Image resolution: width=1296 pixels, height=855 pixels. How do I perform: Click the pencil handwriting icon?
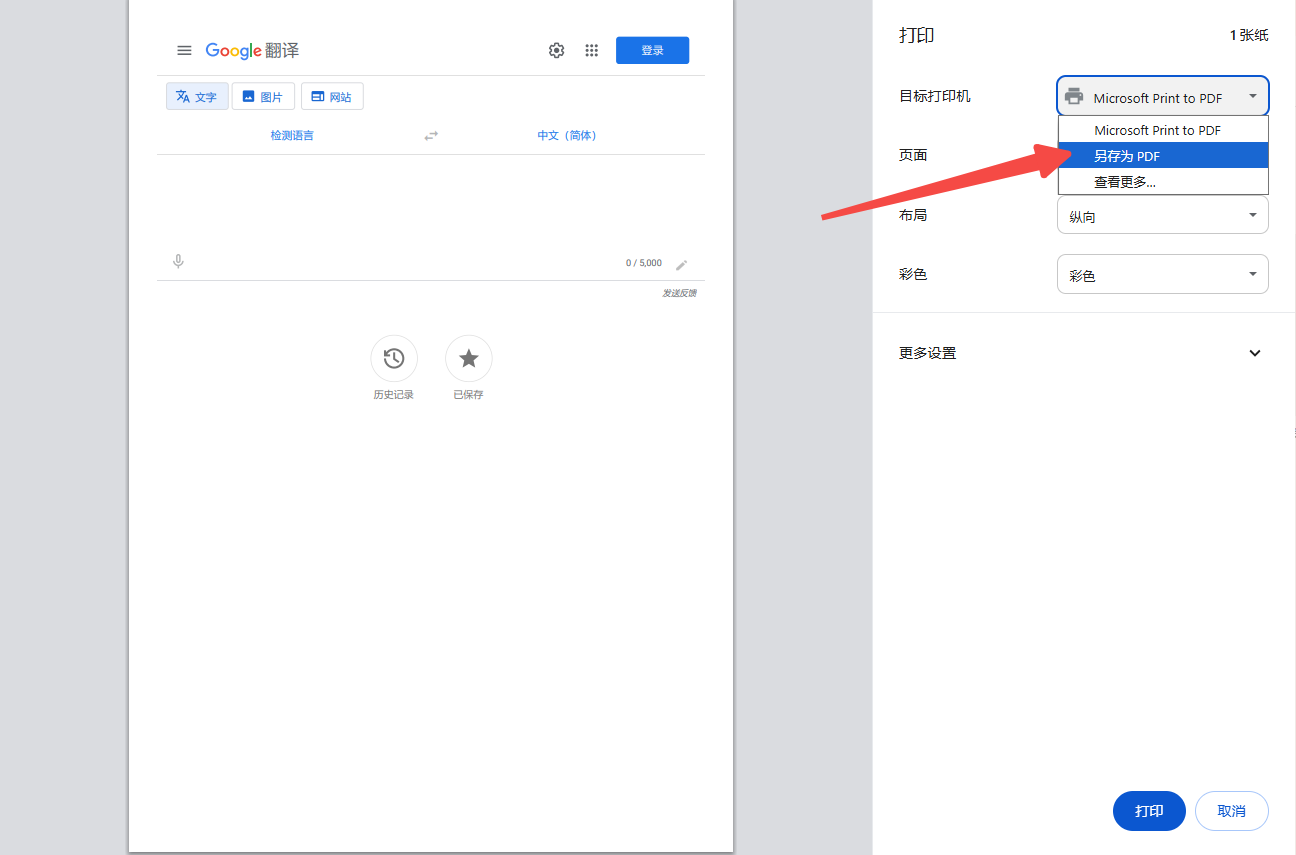coord(682,265)
